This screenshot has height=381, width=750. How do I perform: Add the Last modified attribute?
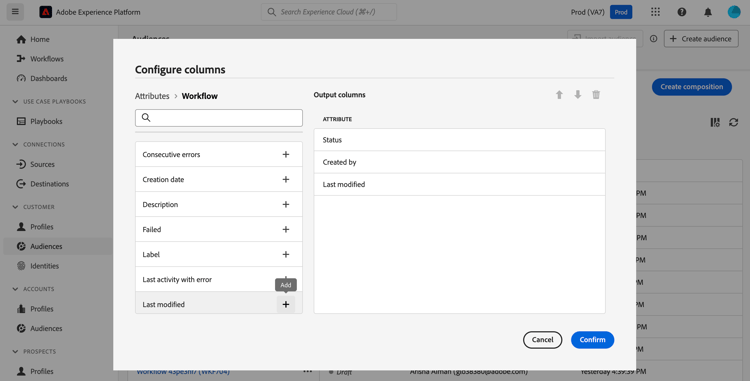tap(286, 305)
